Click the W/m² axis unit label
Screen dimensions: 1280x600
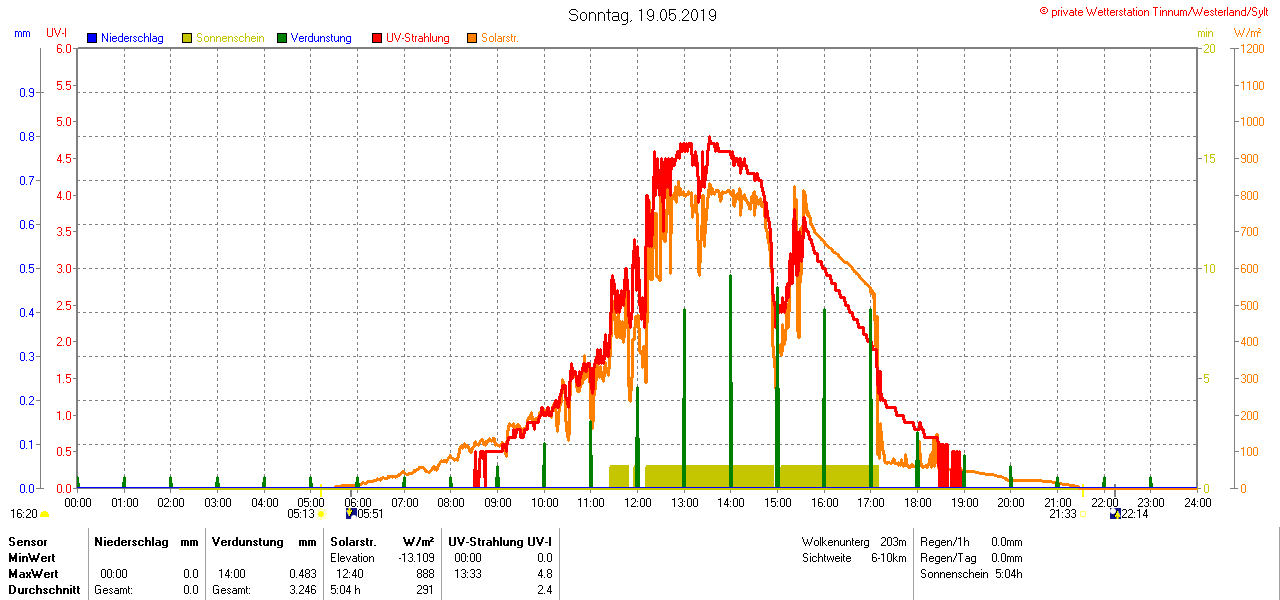point(1248,33)
